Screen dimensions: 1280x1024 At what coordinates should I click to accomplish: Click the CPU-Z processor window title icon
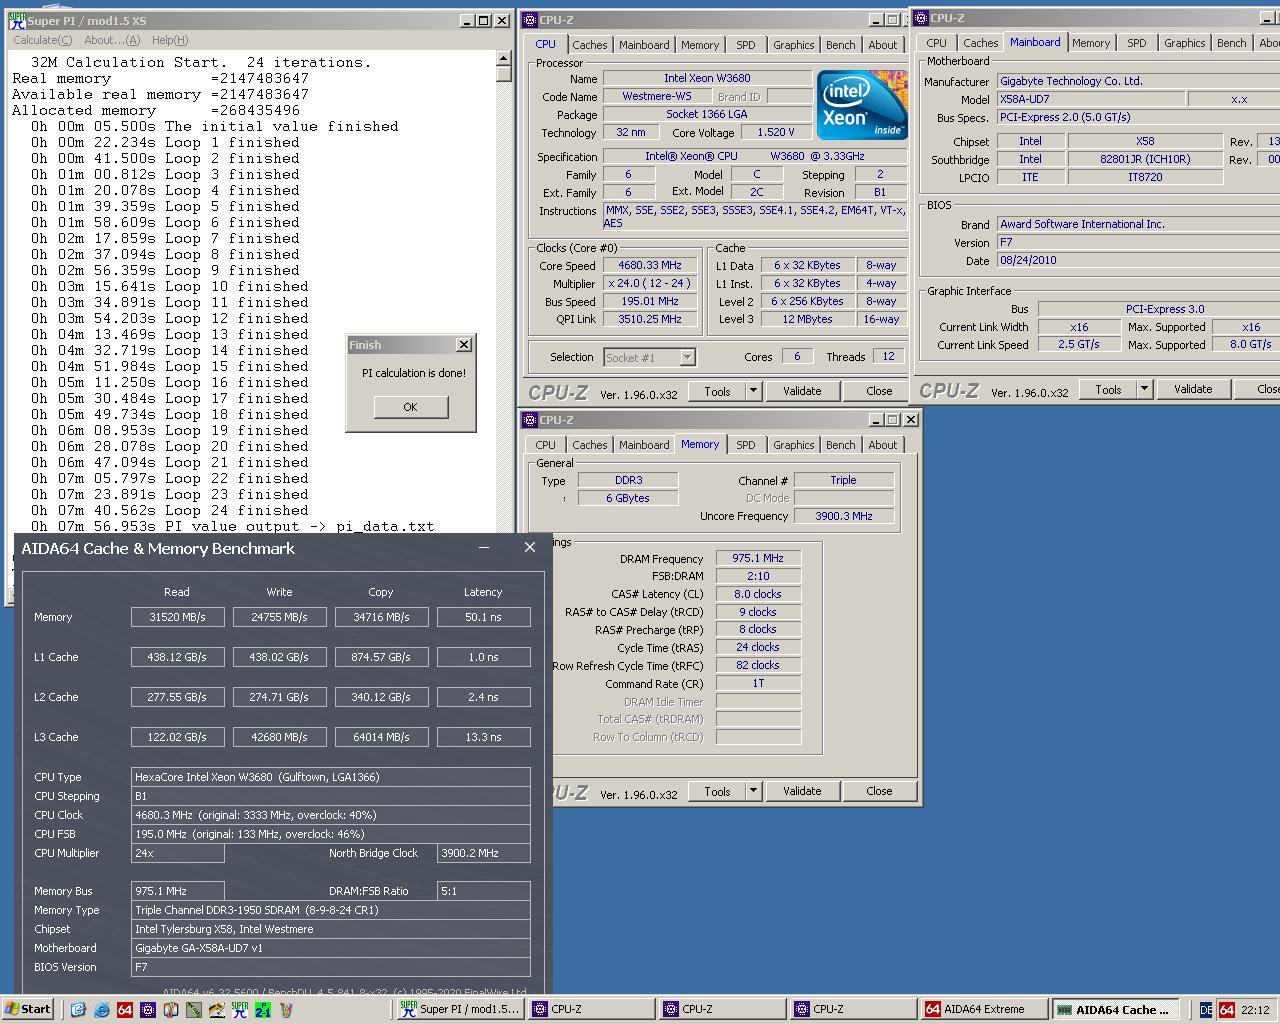pyautogui.click(x=531, y=20)
